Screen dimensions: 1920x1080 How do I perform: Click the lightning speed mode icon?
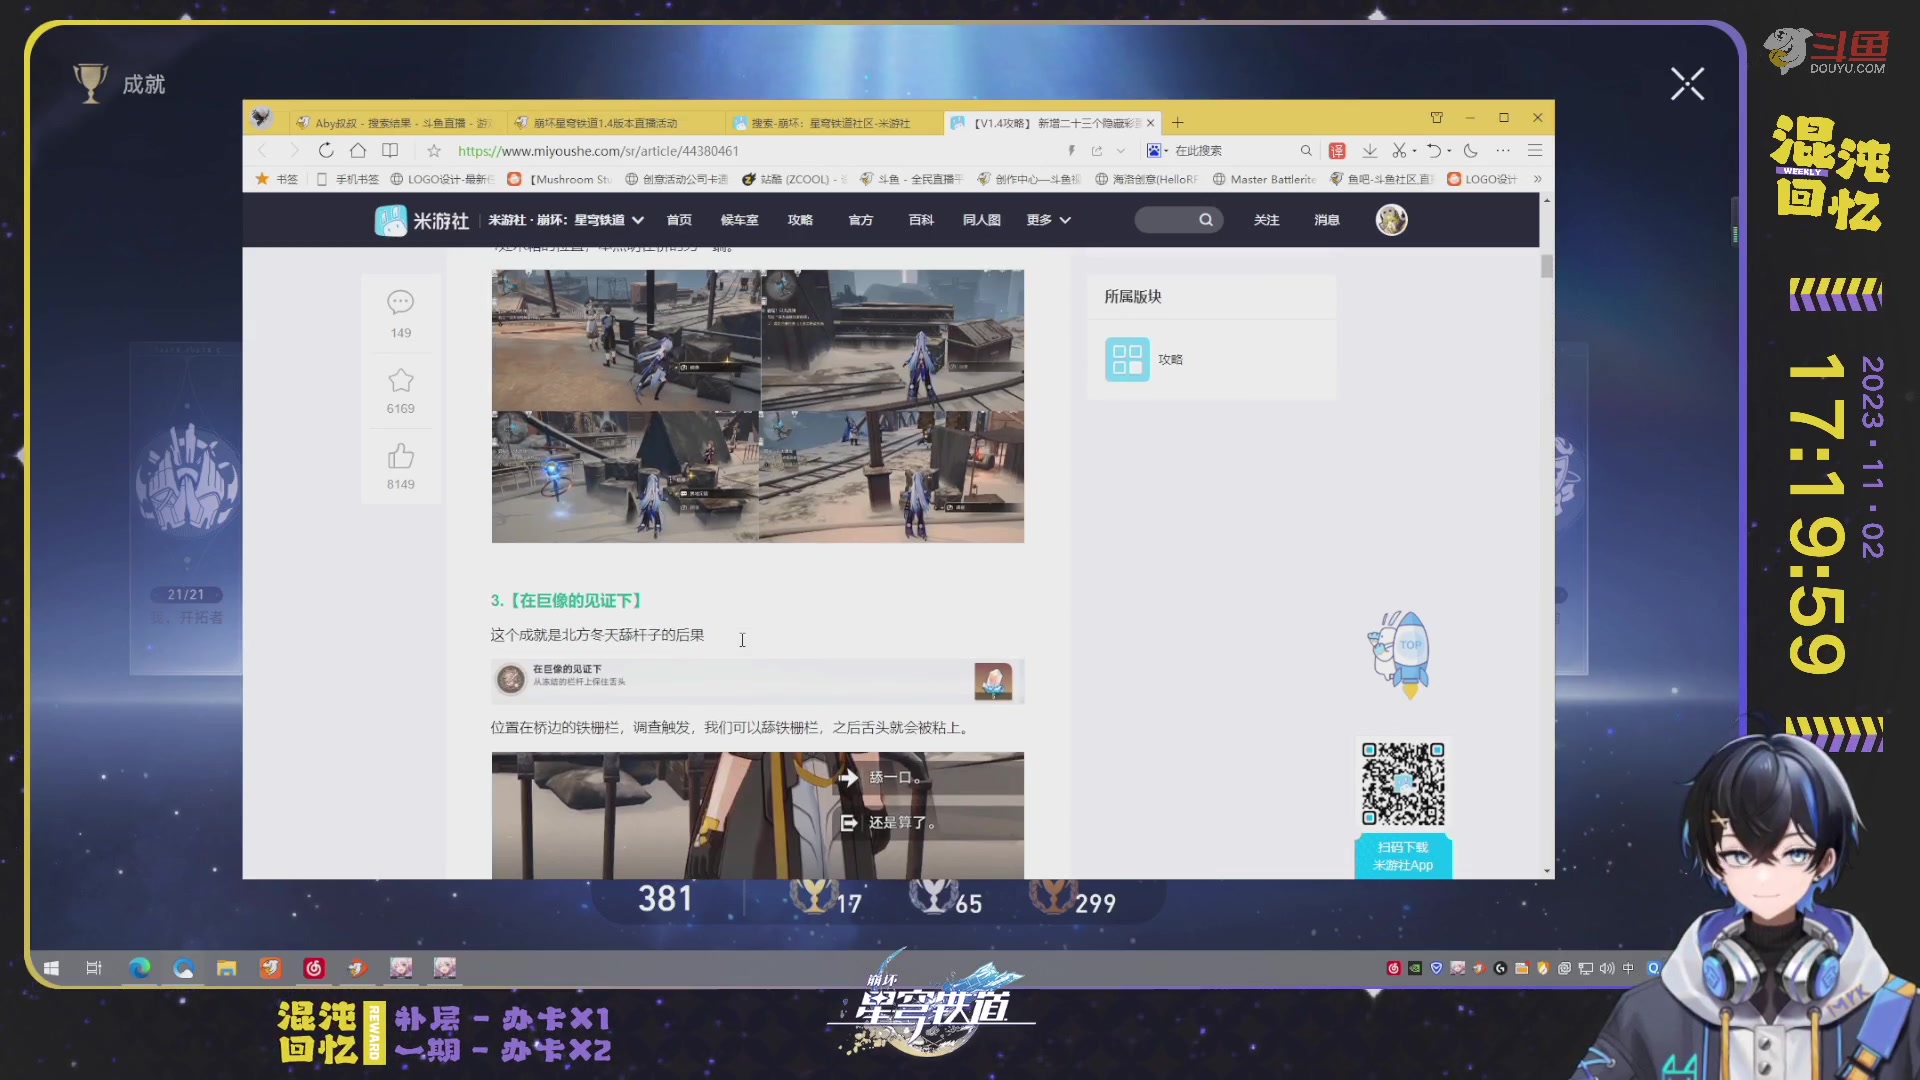tap(1071, 151)
